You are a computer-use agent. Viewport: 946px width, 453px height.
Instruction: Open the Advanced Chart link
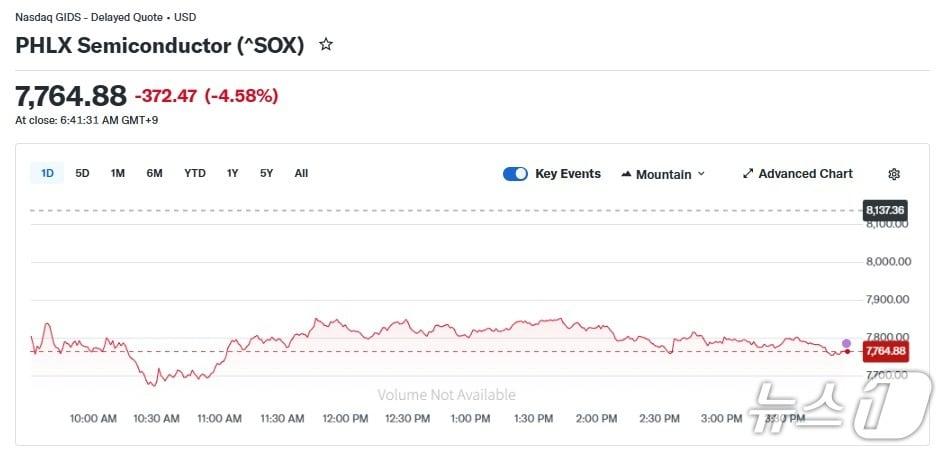pyautogui.click(x=805, y=174)
